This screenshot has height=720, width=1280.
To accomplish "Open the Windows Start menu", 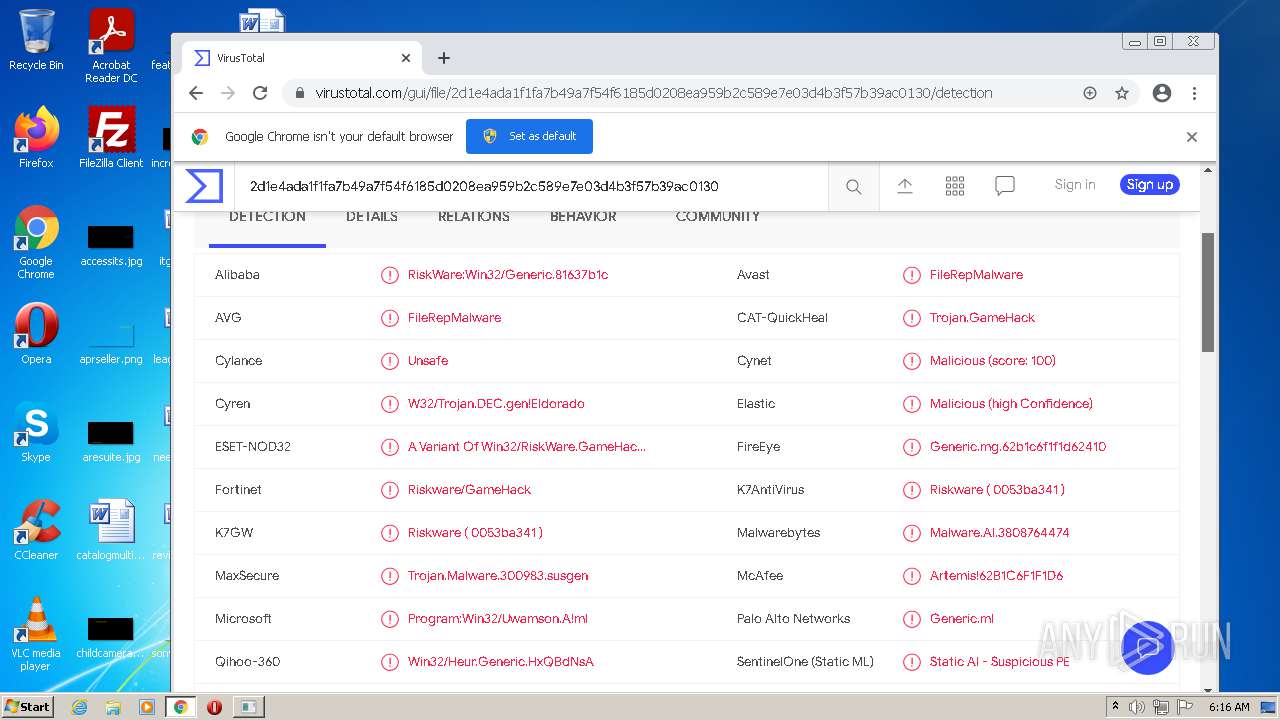I will click(28, 707).
